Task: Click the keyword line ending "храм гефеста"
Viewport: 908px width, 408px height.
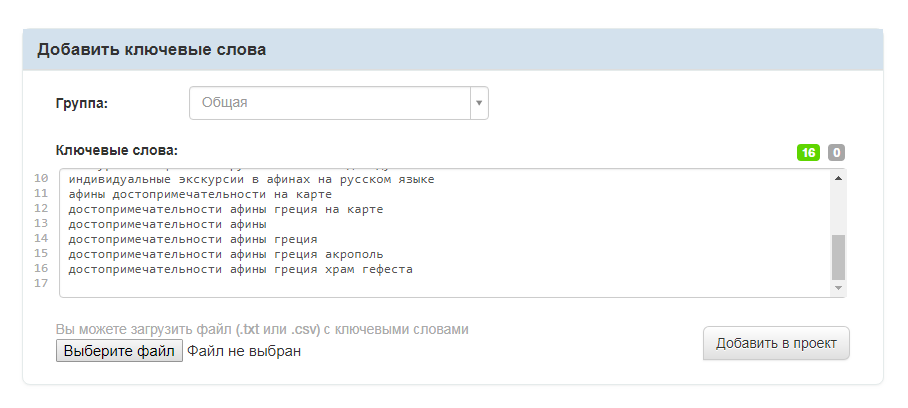Action: [240, 270]
